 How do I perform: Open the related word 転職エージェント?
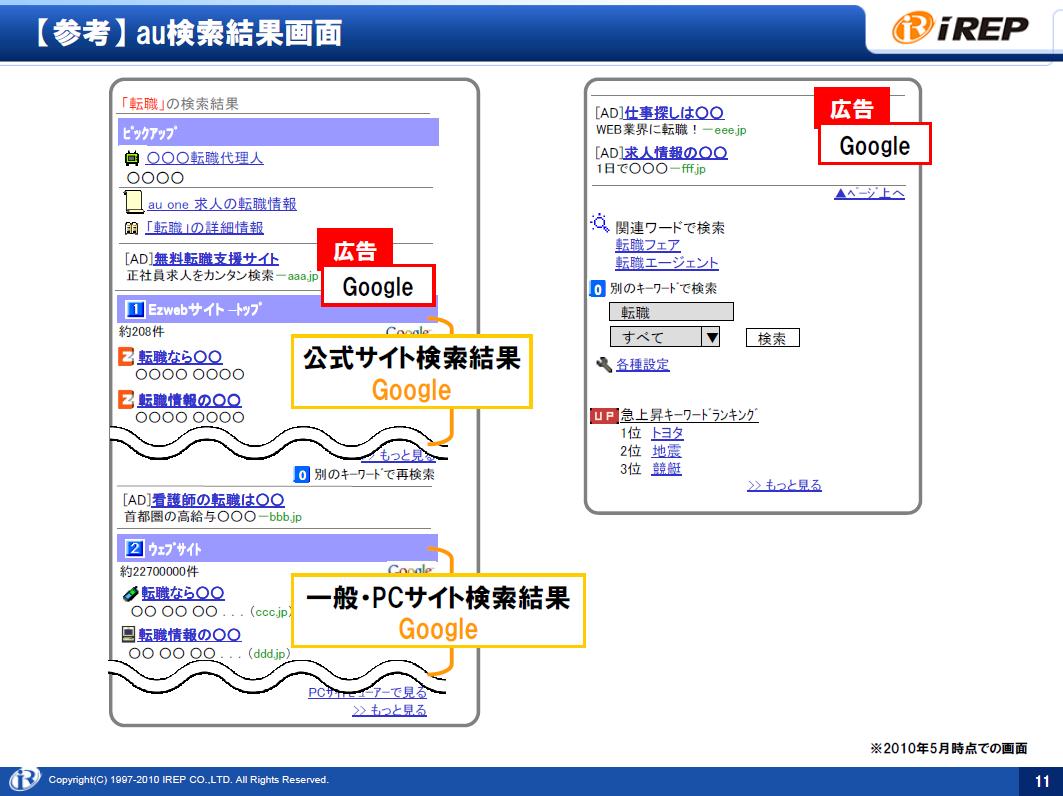[x=666, y=262]
